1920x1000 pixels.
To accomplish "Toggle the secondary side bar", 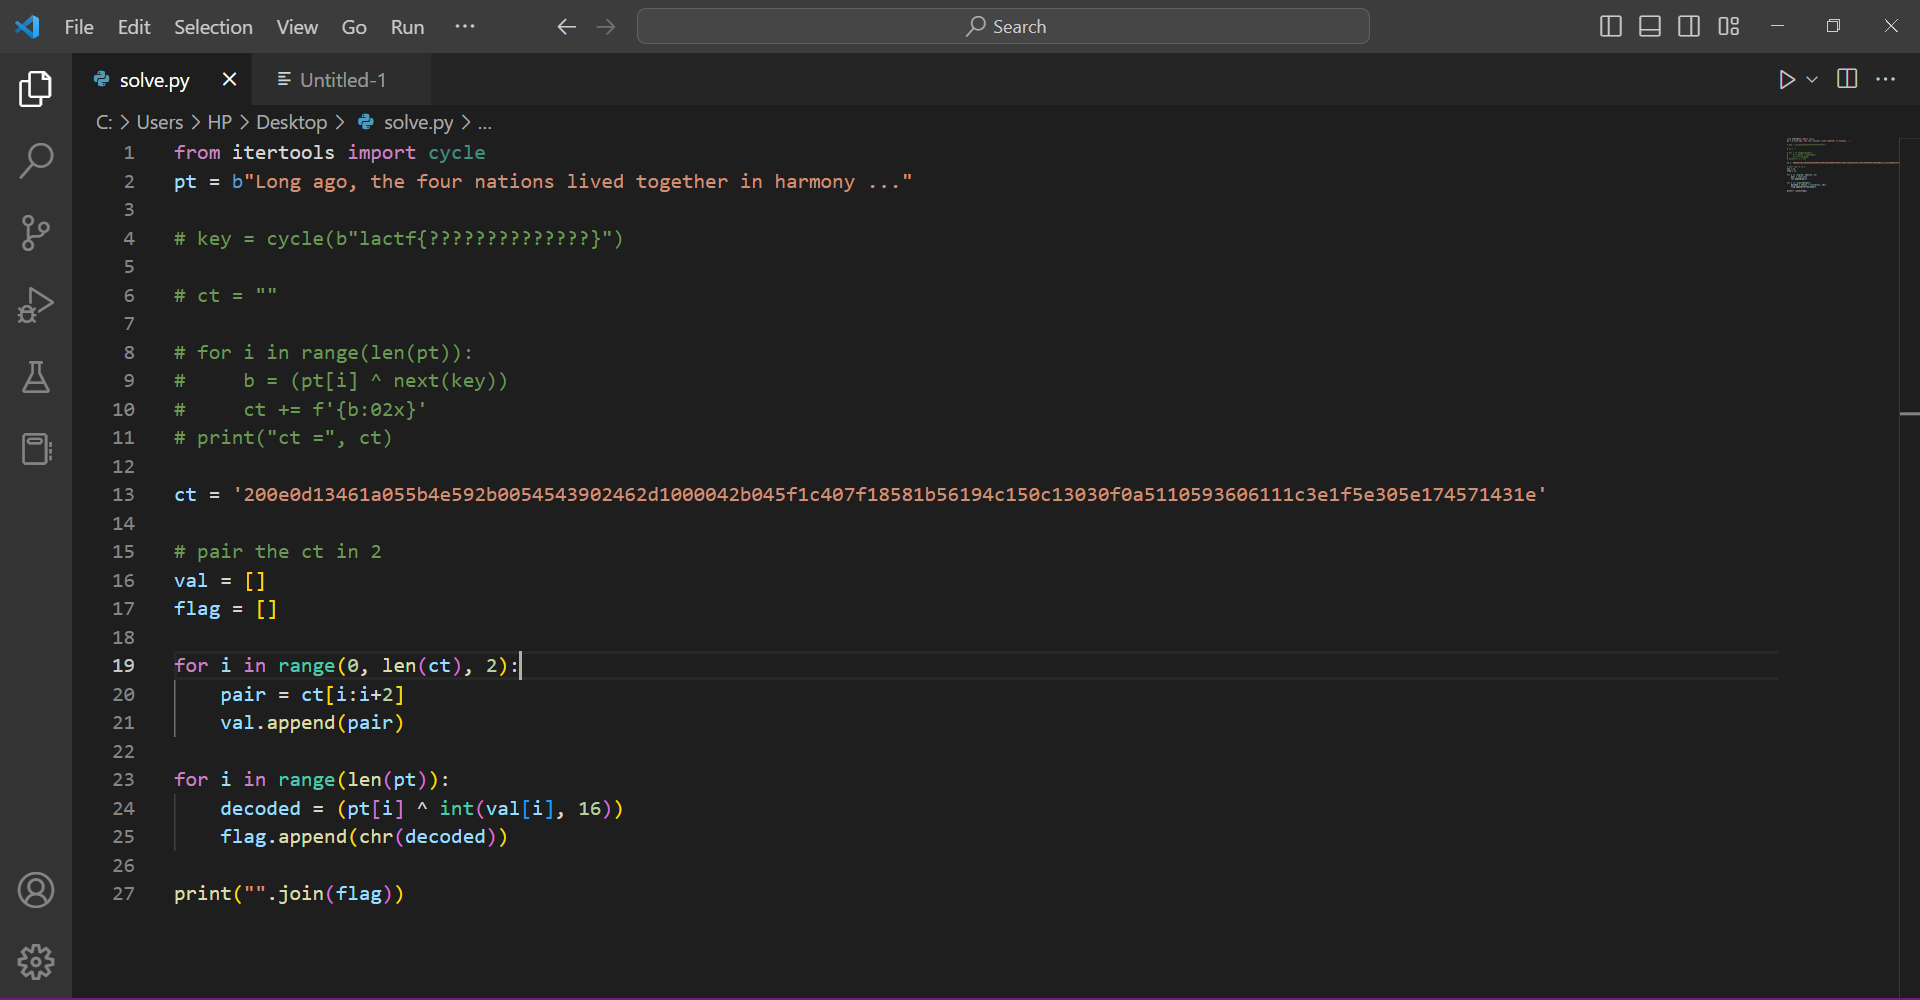I will point(1689,27).
